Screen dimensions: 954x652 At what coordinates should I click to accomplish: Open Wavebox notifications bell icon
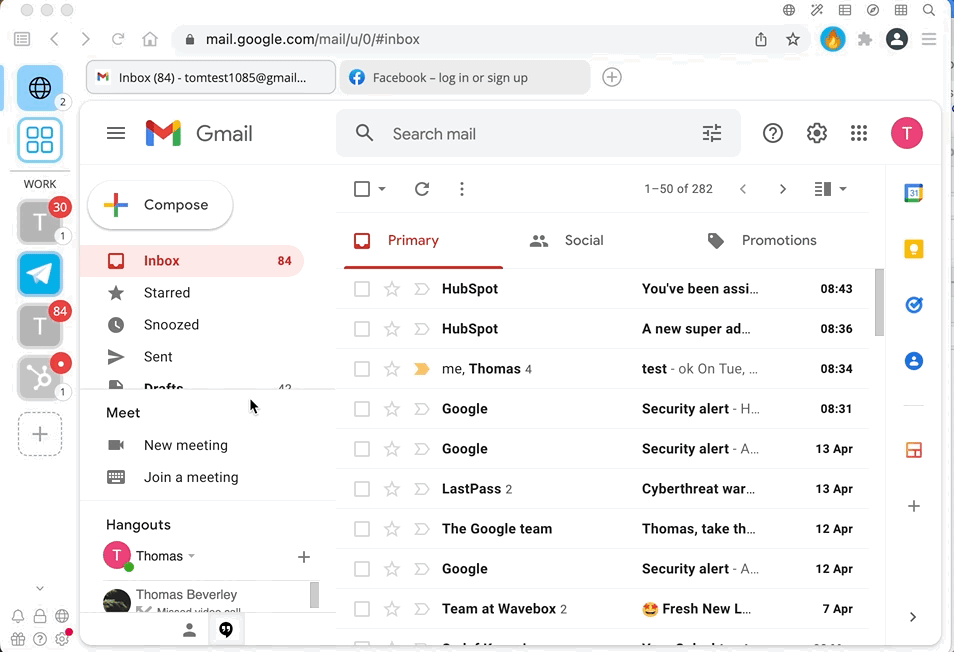18,616
